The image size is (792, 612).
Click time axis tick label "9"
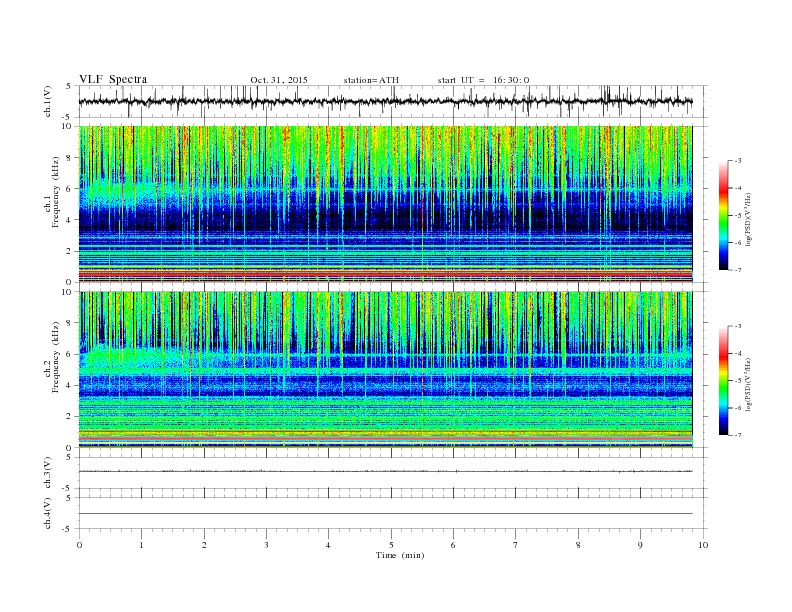click(640, 545)
